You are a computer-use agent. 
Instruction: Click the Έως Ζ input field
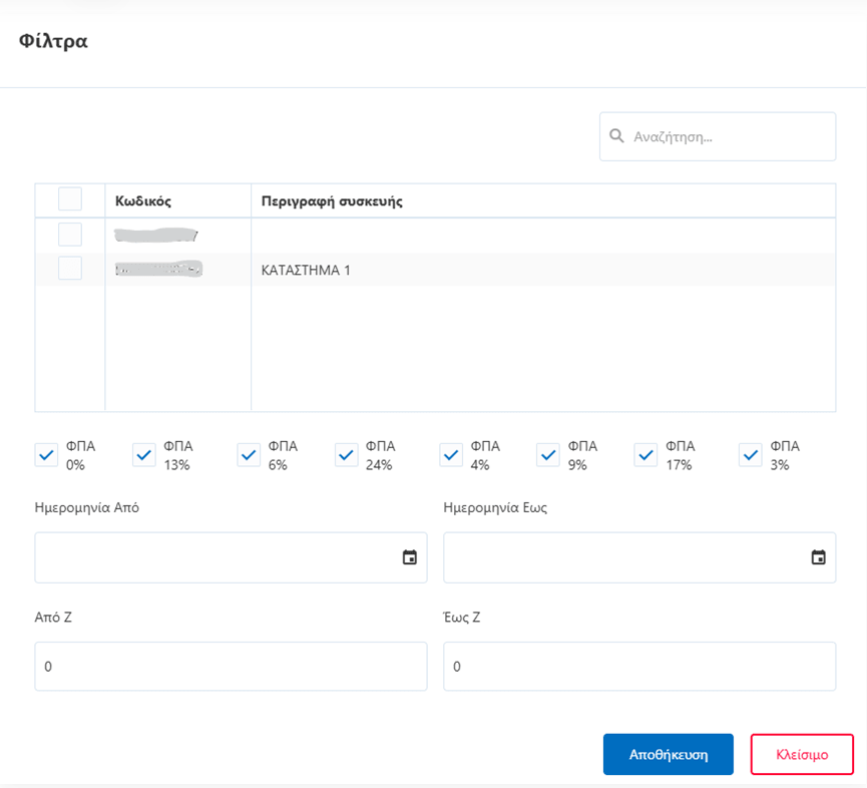point(639,666)
